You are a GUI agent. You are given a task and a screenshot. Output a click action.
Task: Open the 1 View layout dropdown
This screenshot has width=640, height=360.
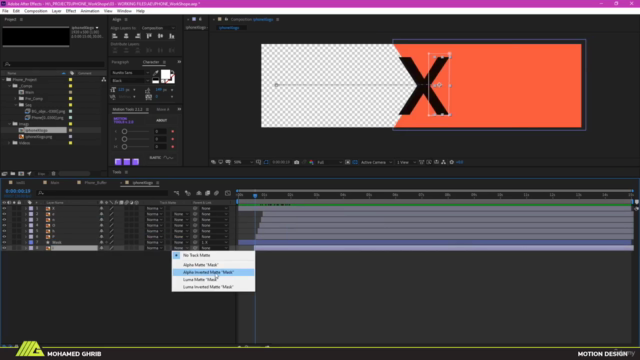(x=406, y=162)
